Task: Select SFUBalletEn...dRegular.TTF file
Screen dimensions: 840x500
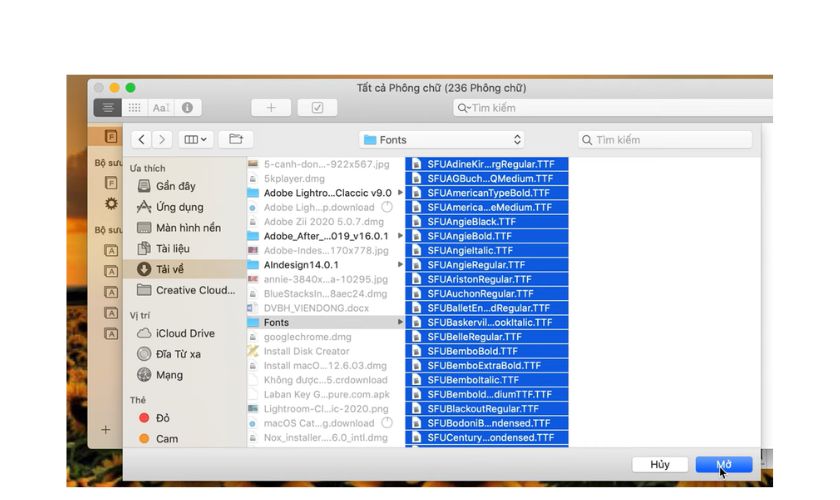Action: pyautogui.click(x=487, y=308)
